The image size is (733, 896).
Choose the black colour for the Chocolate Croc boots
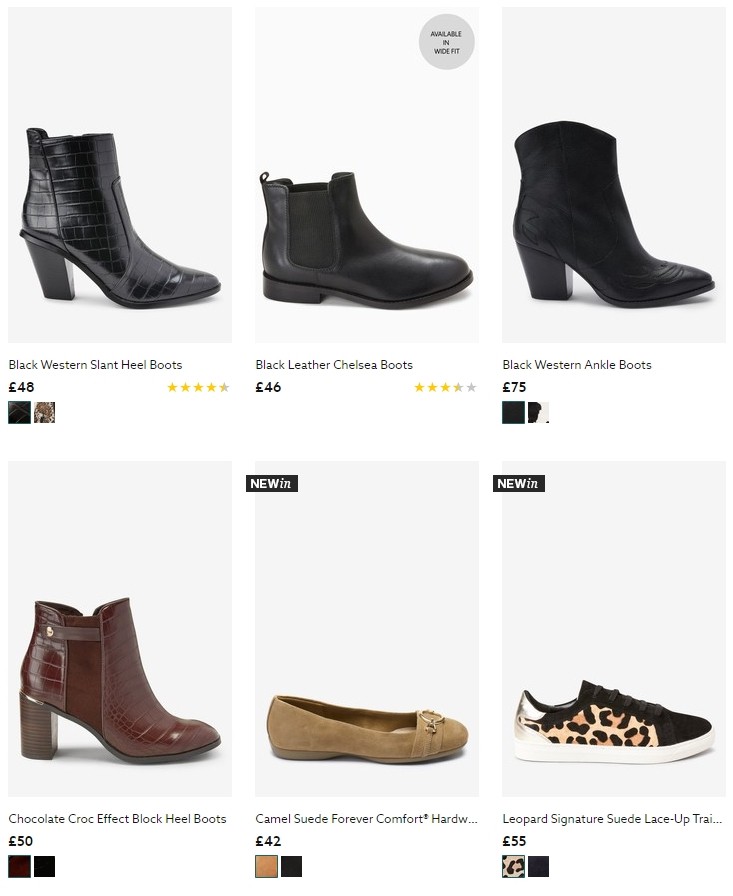[44, 866]
